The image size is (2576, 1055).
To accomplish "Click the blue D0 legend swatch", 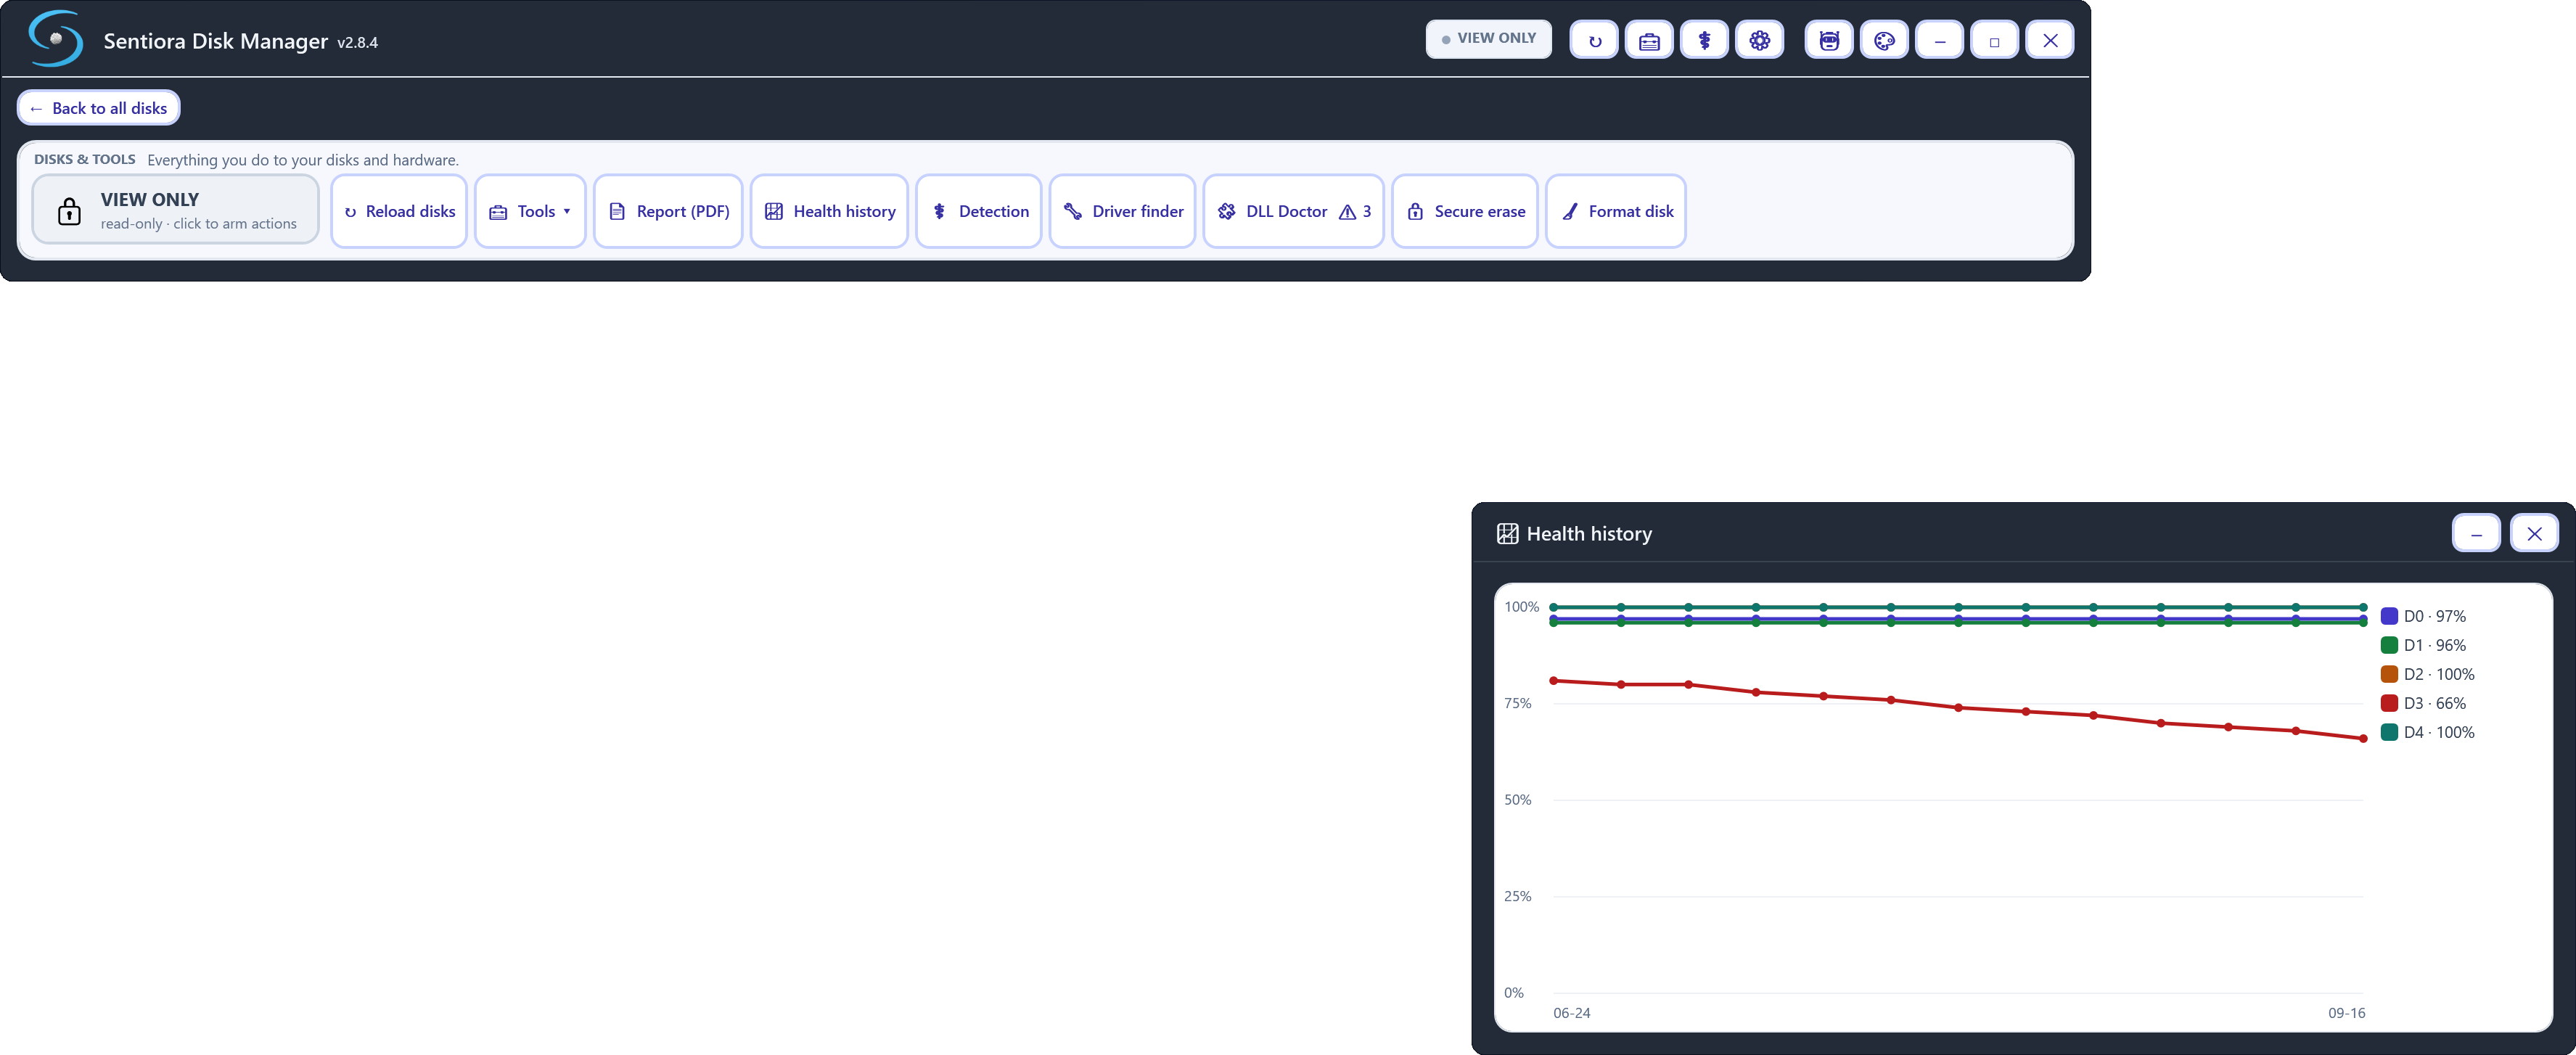I will click(2389, 616).
